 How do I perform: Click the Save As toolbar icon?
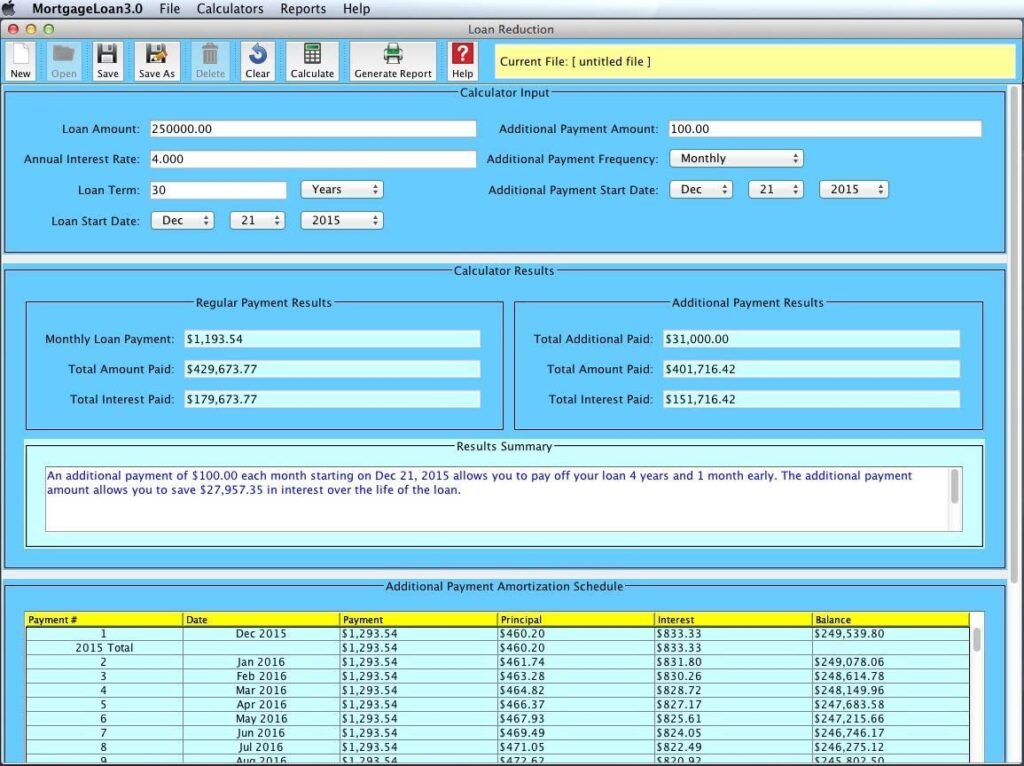[x=157, y=61]
